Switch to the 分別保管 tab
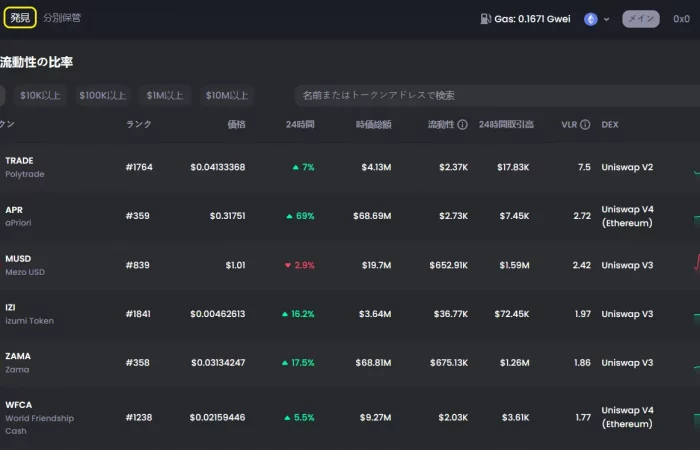 point(62,18)
